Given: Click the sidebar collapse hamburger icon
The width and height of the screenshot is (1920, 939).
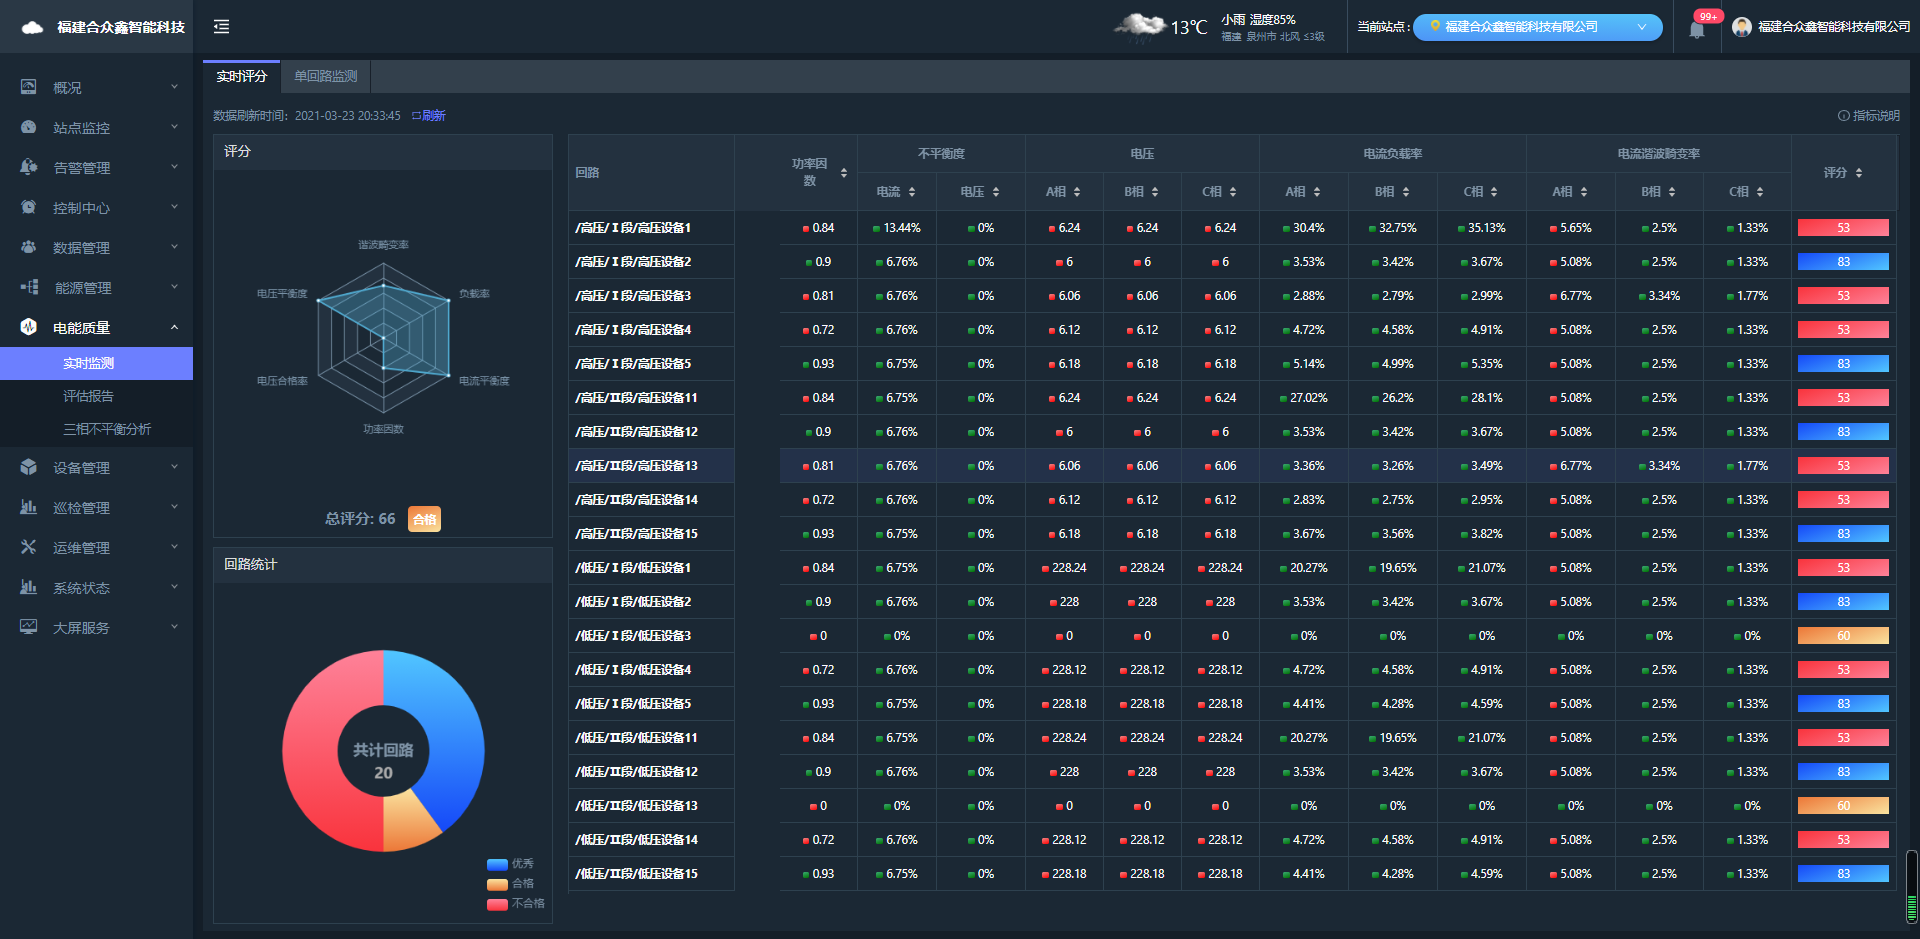Looking at the screenshot, I should tap(222, 27).
